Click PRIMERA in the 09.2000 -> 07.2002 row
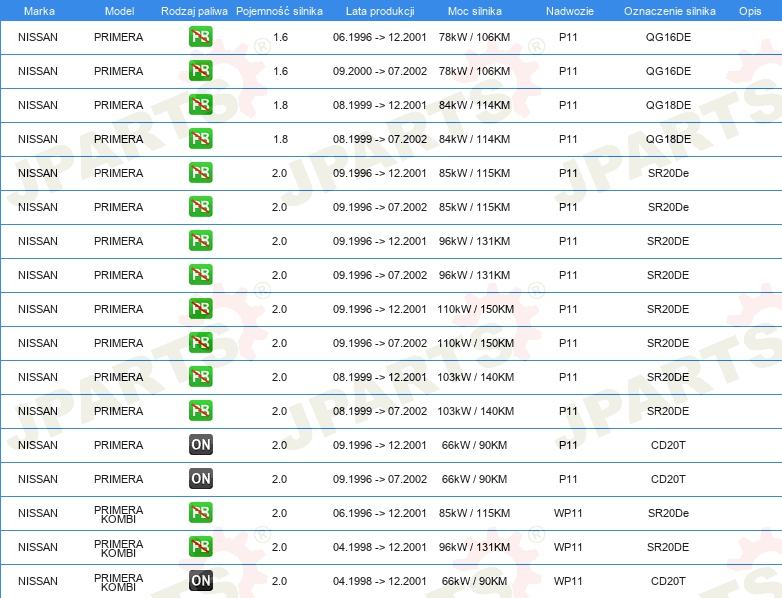The width and height of the screenshot is (782, 598). (118, 71)
